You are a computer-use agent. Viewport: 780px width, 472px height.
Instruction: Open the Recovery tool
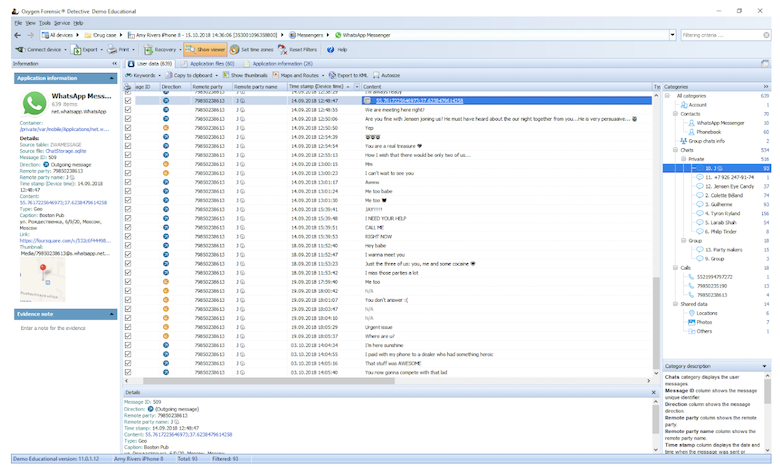click(160, 50)
